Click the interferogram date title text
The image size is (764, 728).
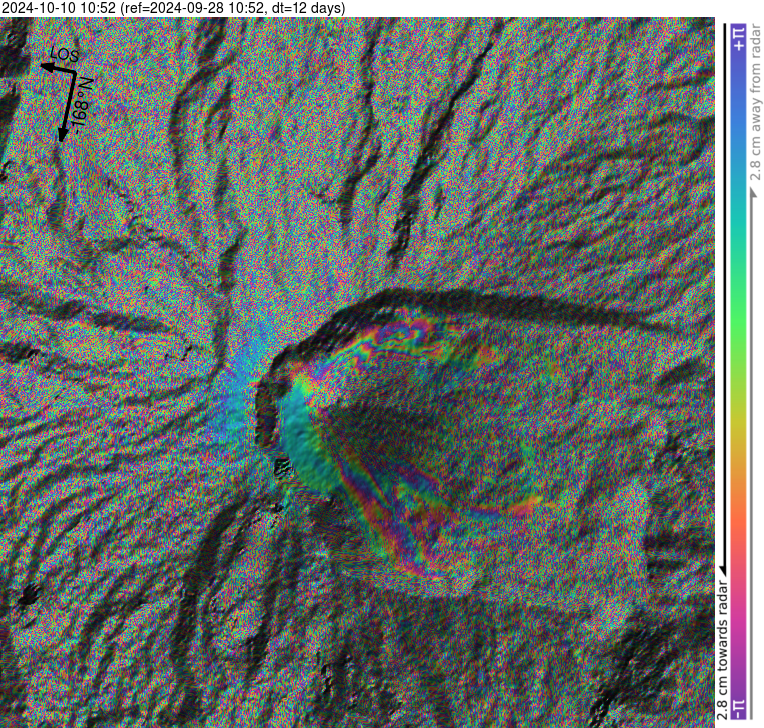click(173, 8)
